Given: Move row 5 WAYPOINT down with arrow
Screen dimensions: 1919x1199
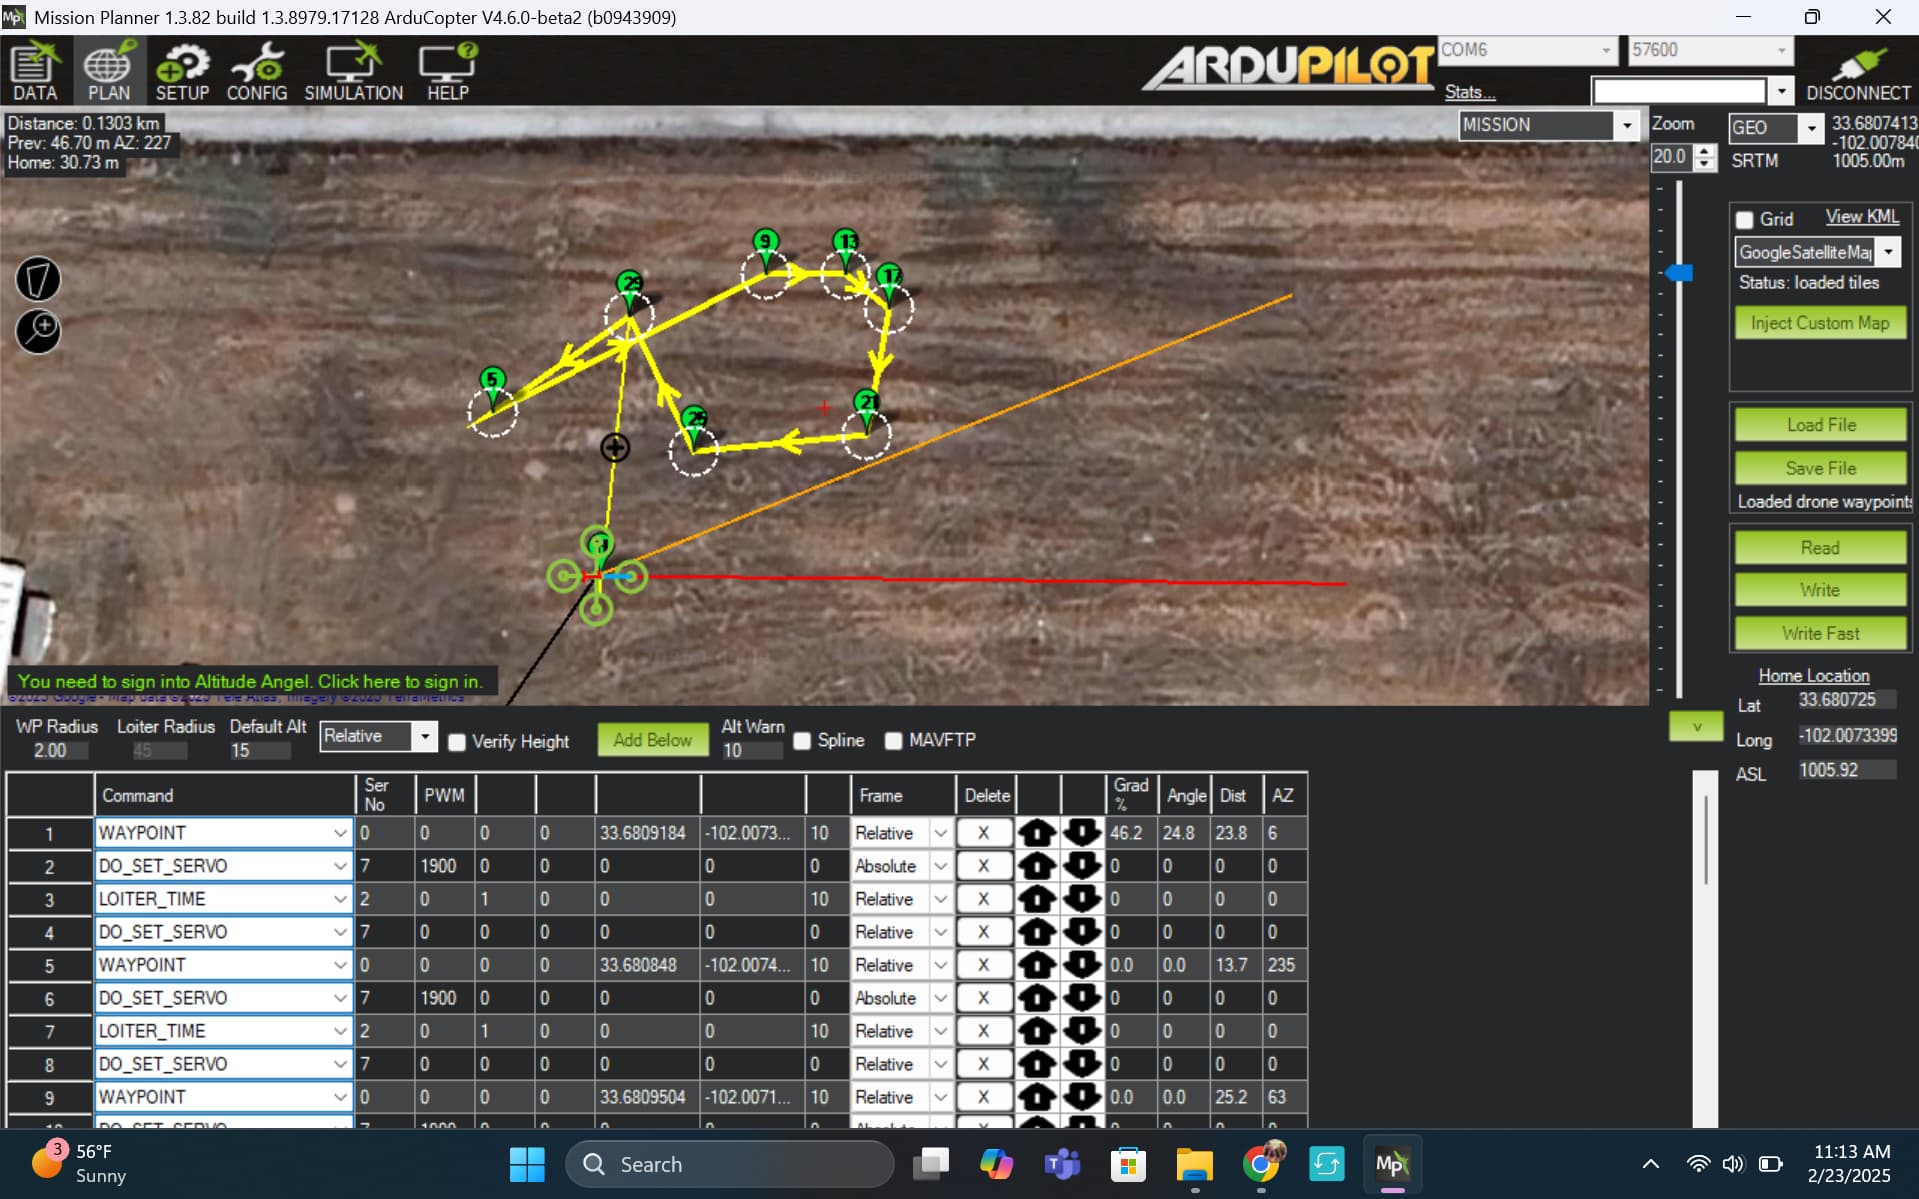Looking at the screenshot, I should (x=1082, y=964).
